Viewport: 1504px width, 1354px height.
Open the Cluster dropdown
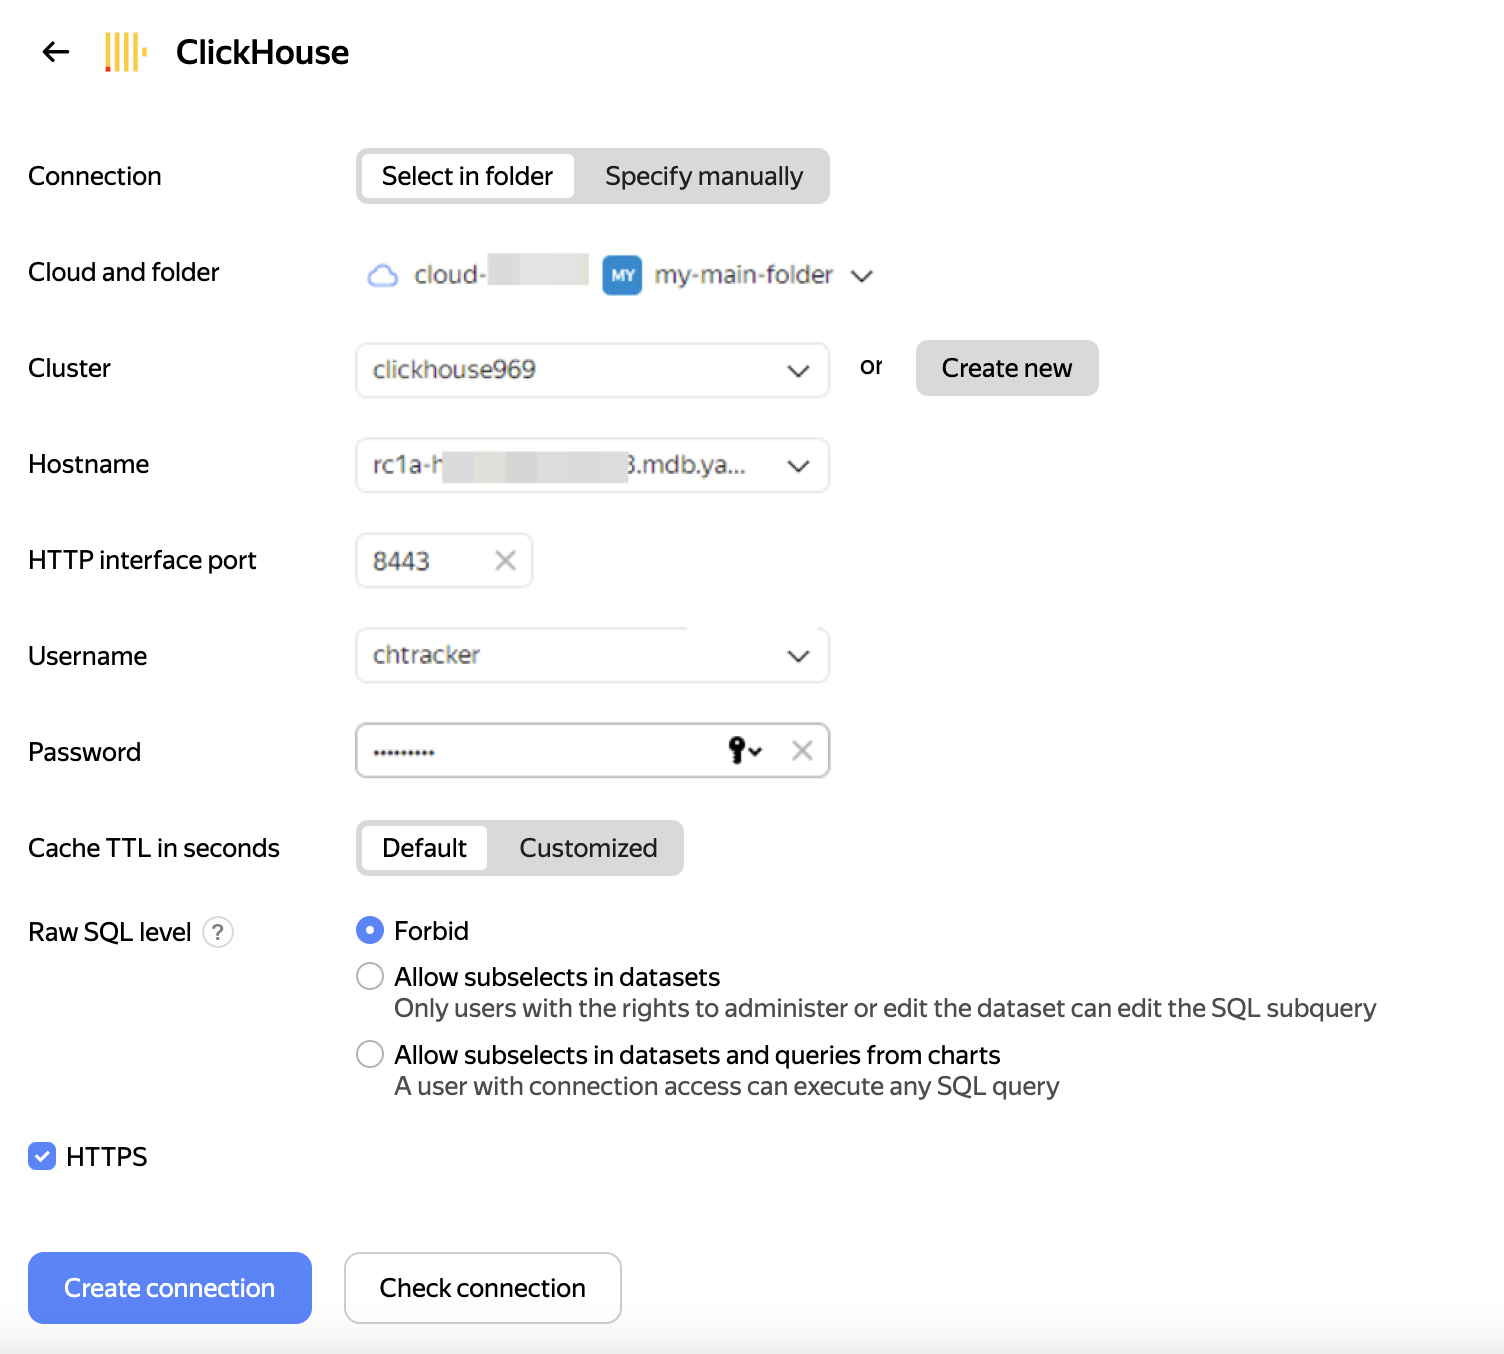797,370
